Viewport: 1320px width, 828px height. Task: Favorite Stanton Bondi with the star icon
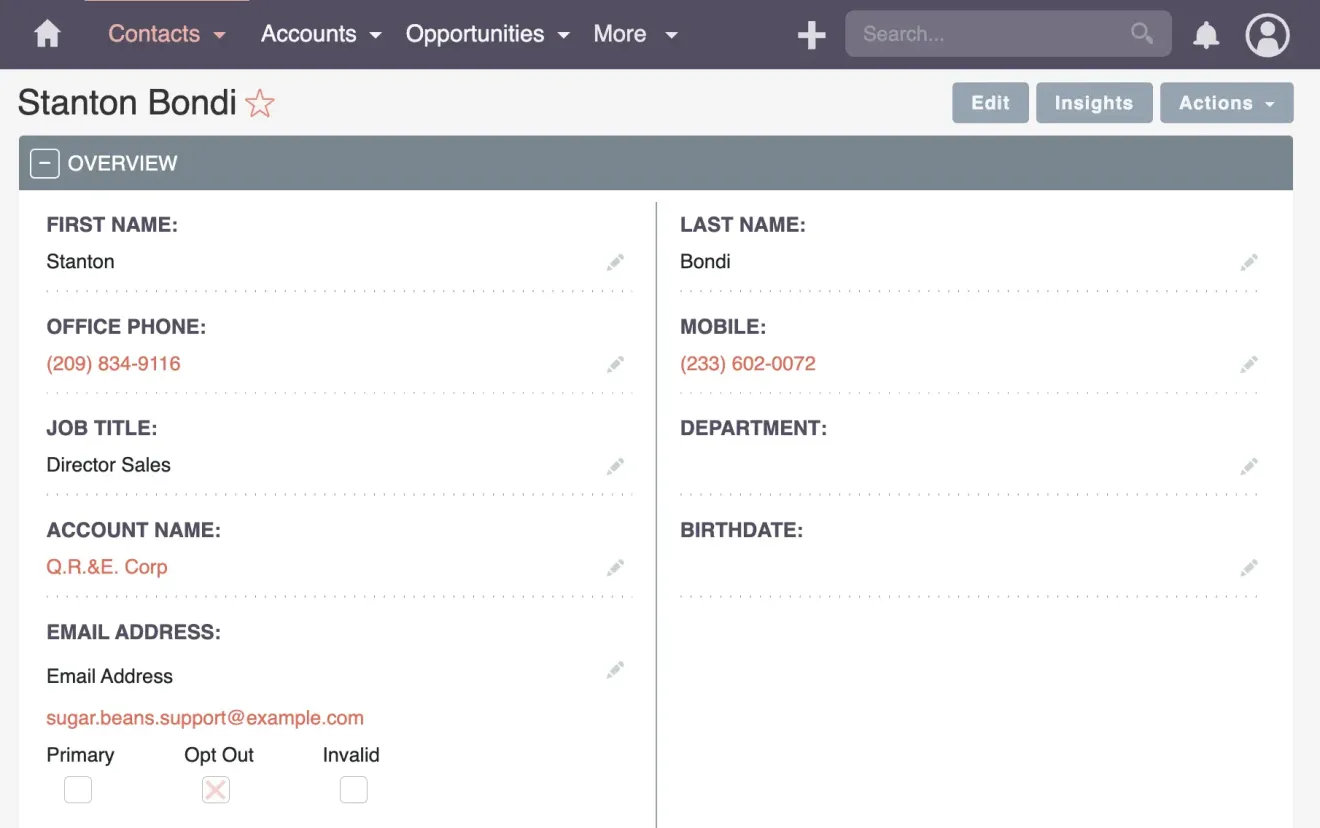point(259,103)
